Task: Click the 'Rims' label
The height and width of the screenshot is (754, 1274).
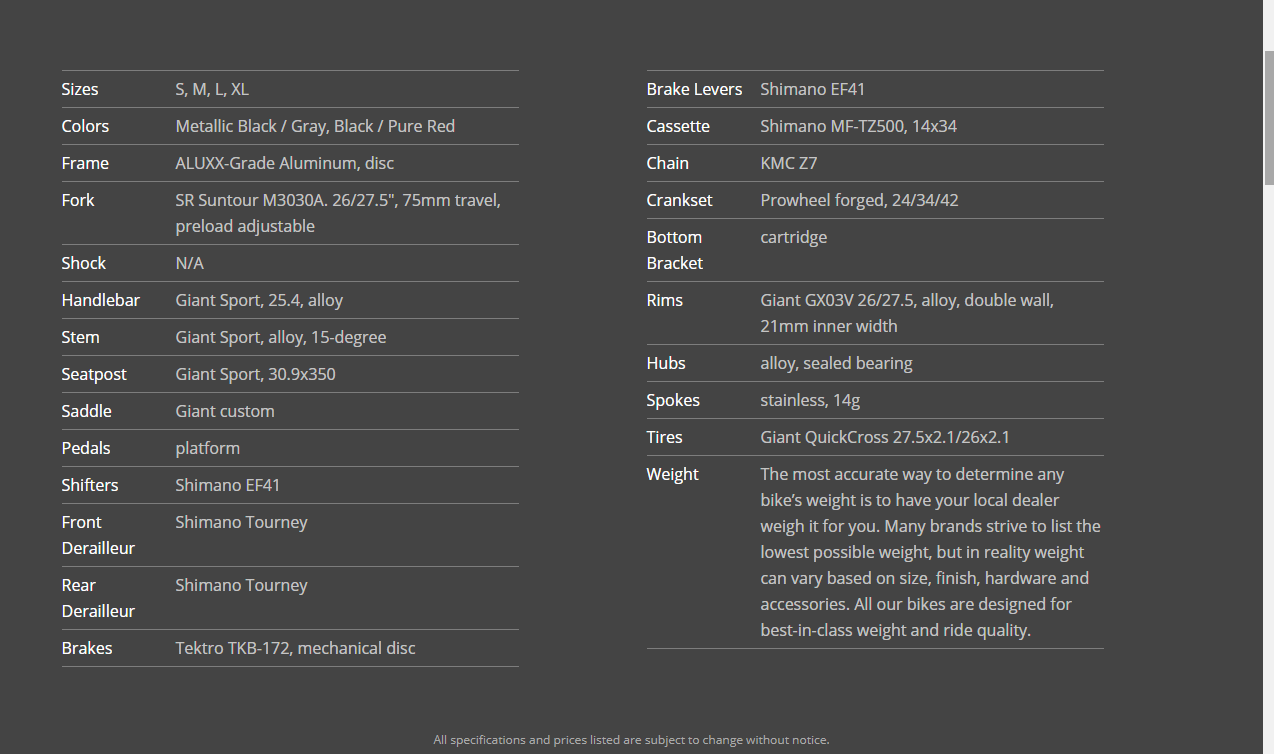Action: tap(665, 300)
